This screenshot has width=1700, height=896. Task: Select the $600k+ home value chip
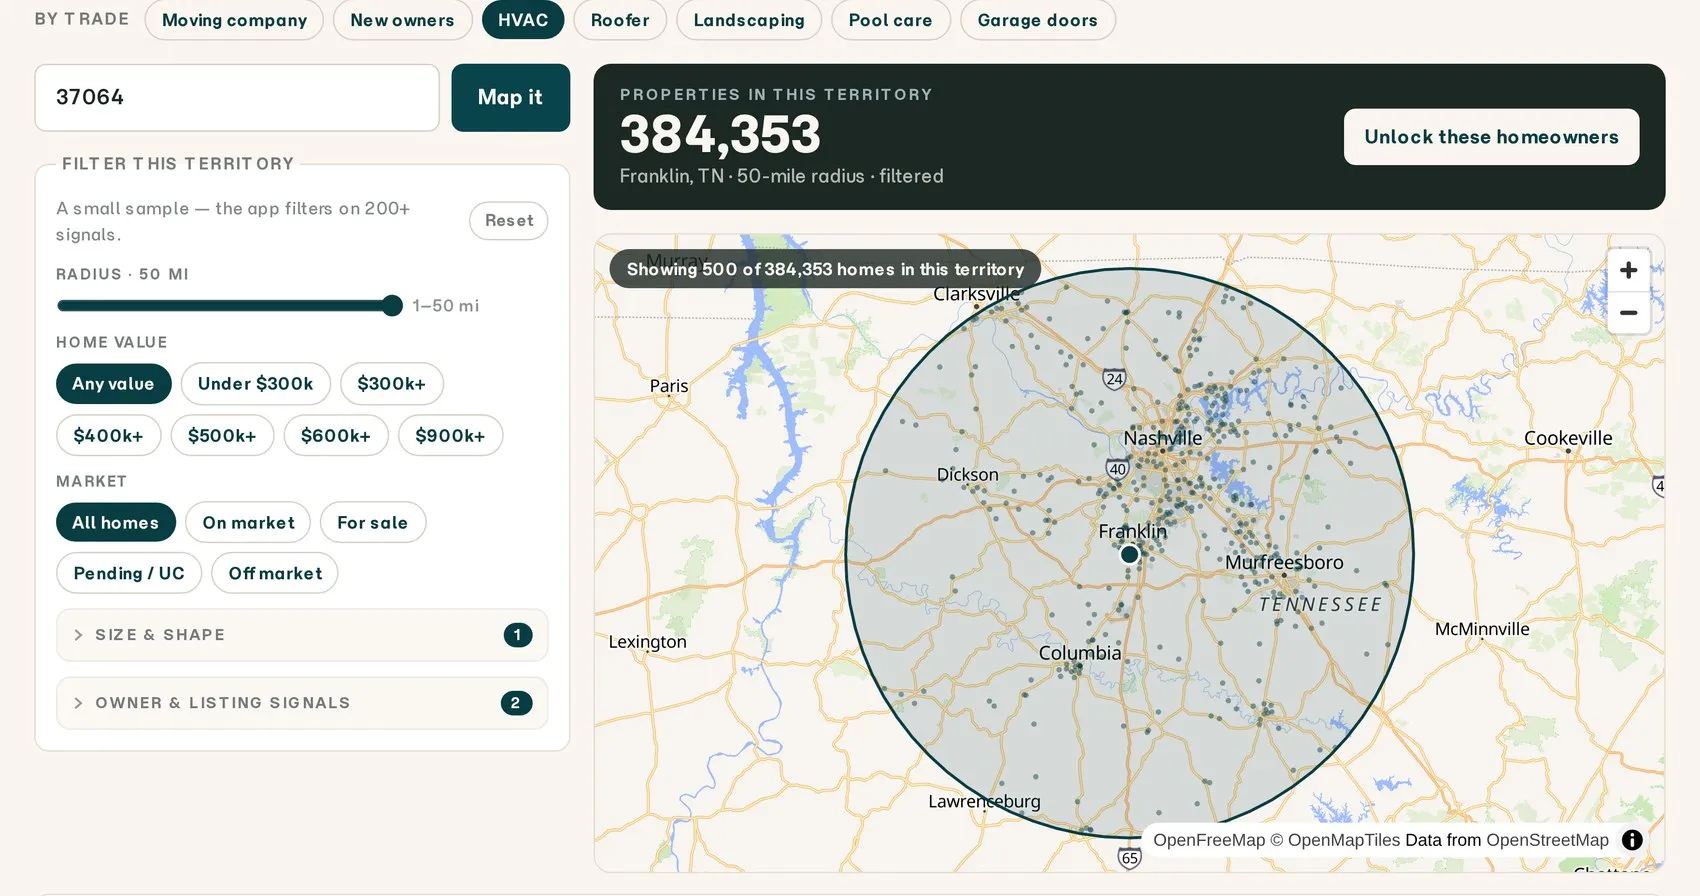336,436
